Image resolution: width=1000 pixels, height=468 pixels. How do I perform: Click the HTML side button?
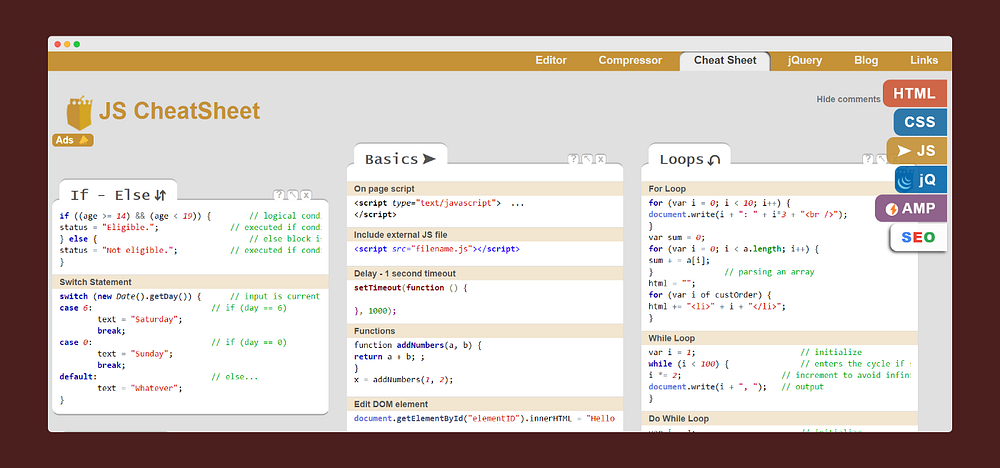tap(914, 94)
